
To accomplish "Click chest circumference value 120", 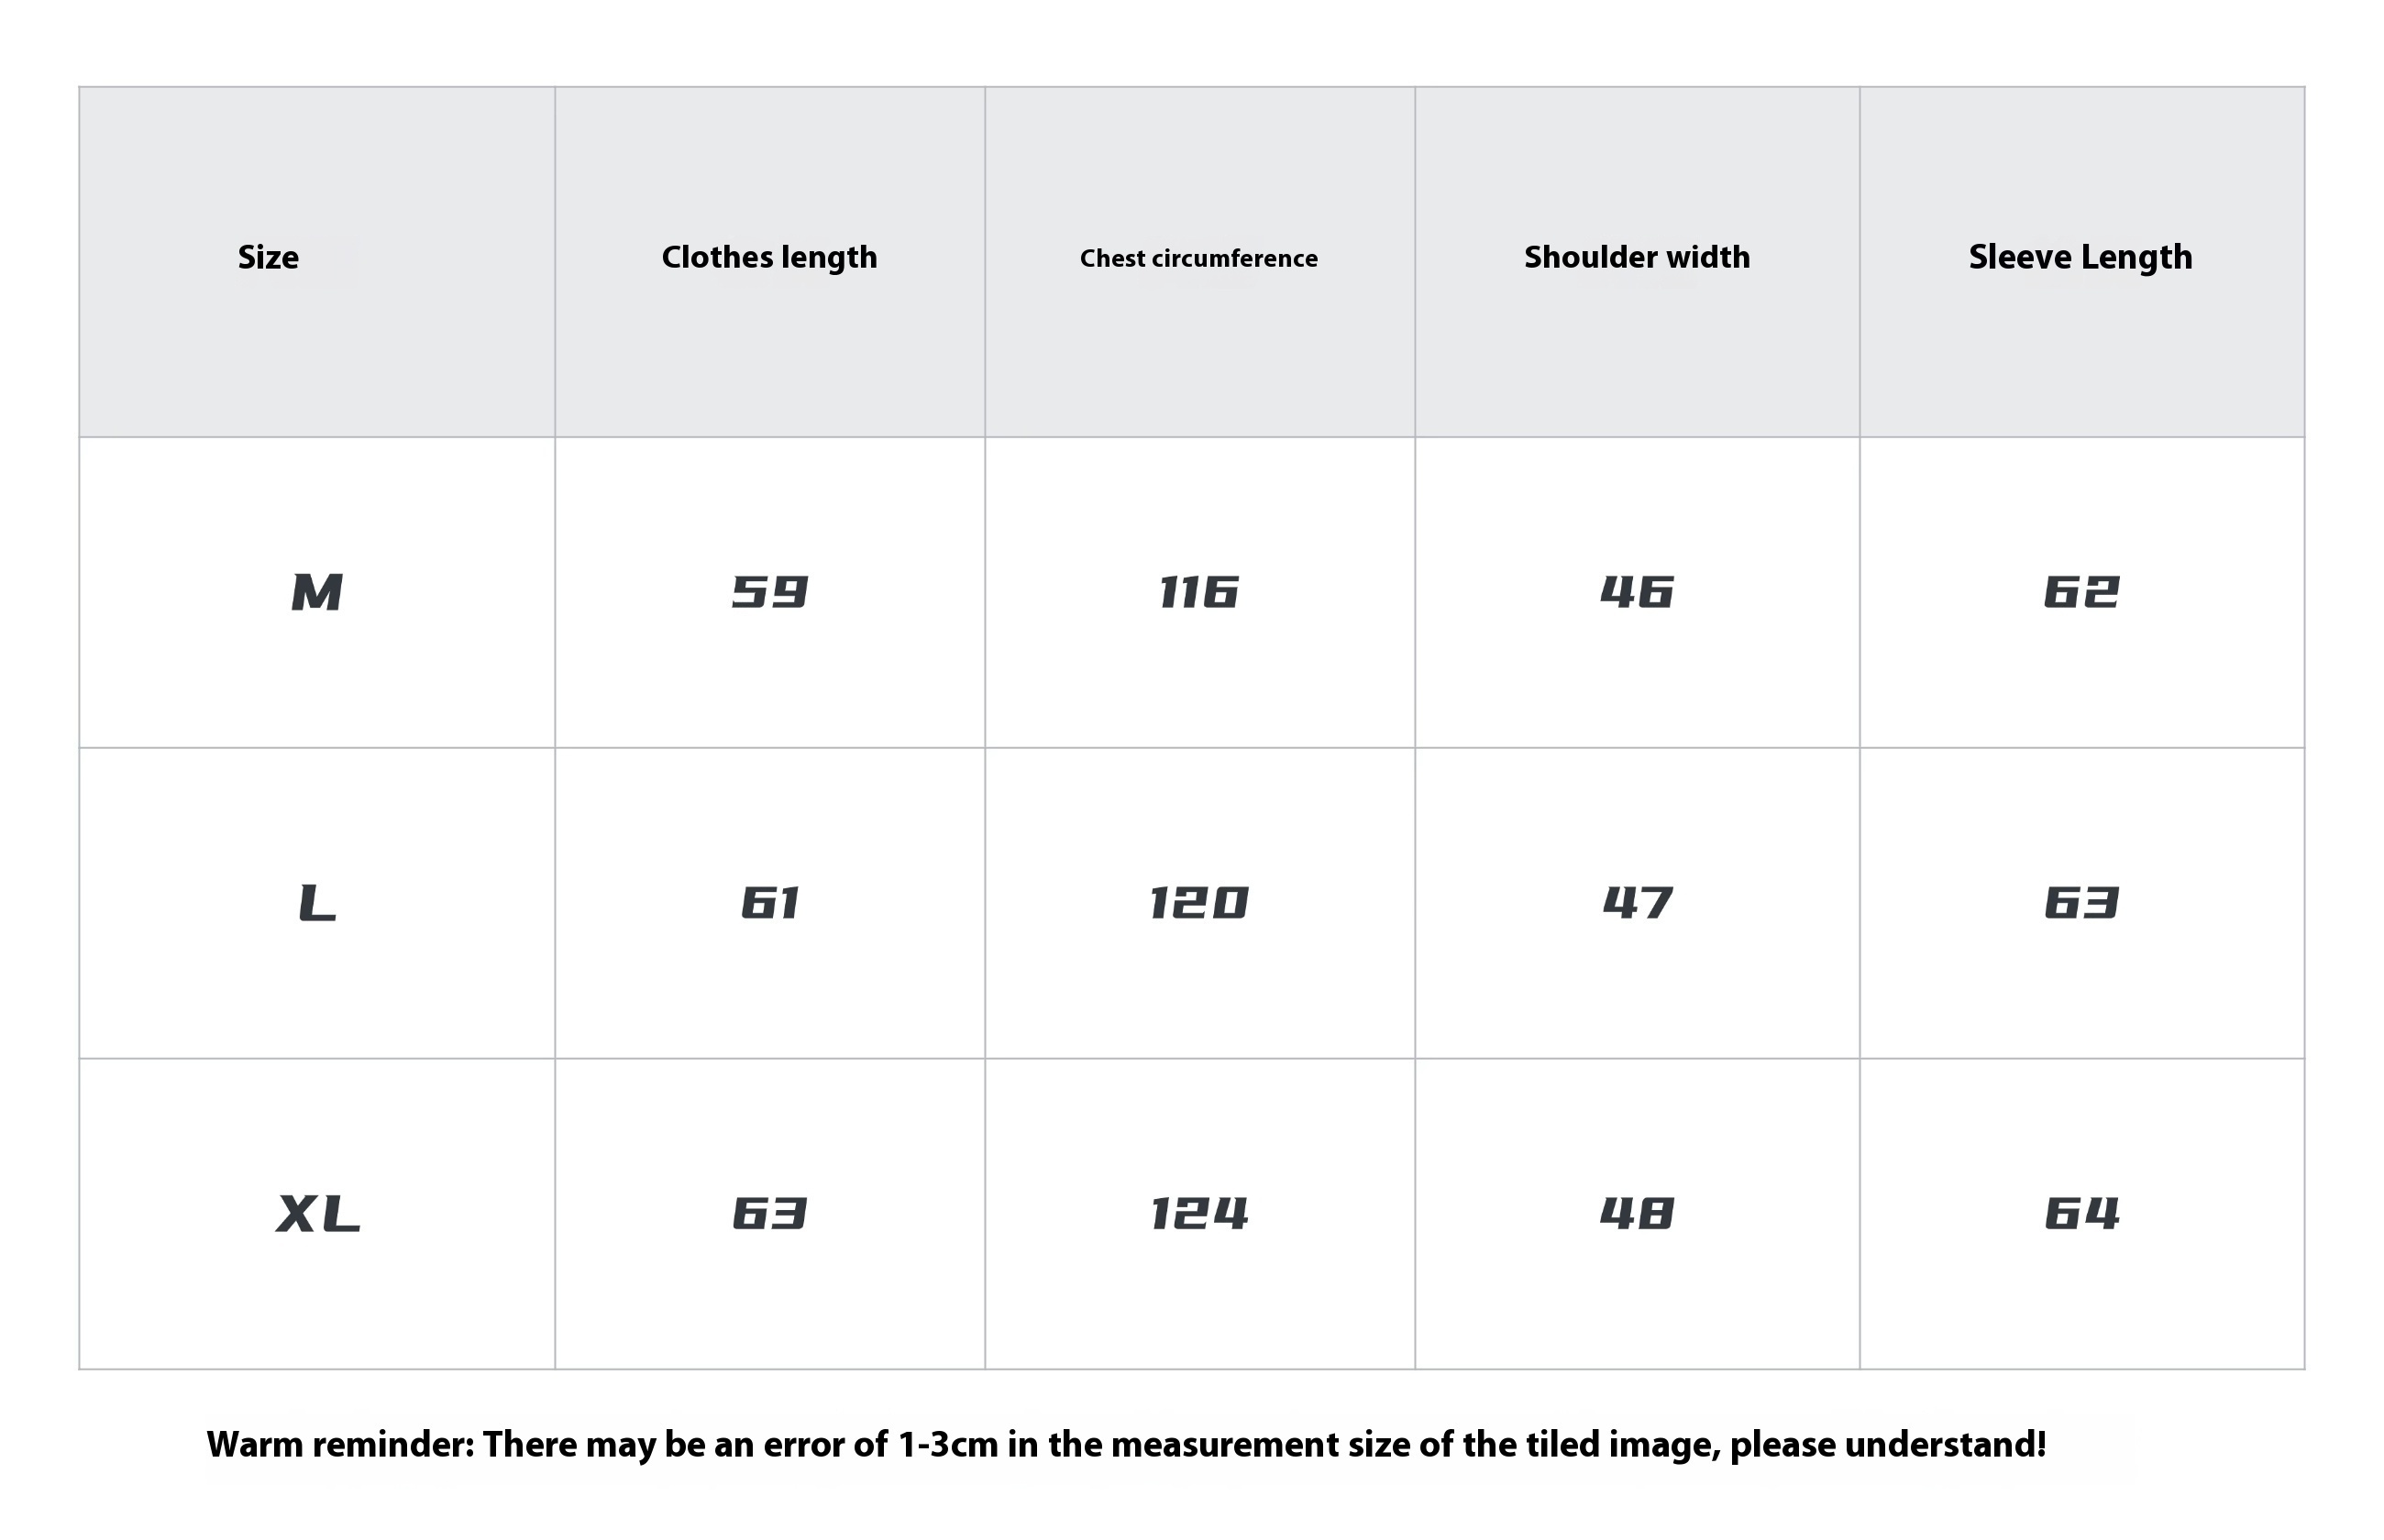I will [x=1198, y=903].
